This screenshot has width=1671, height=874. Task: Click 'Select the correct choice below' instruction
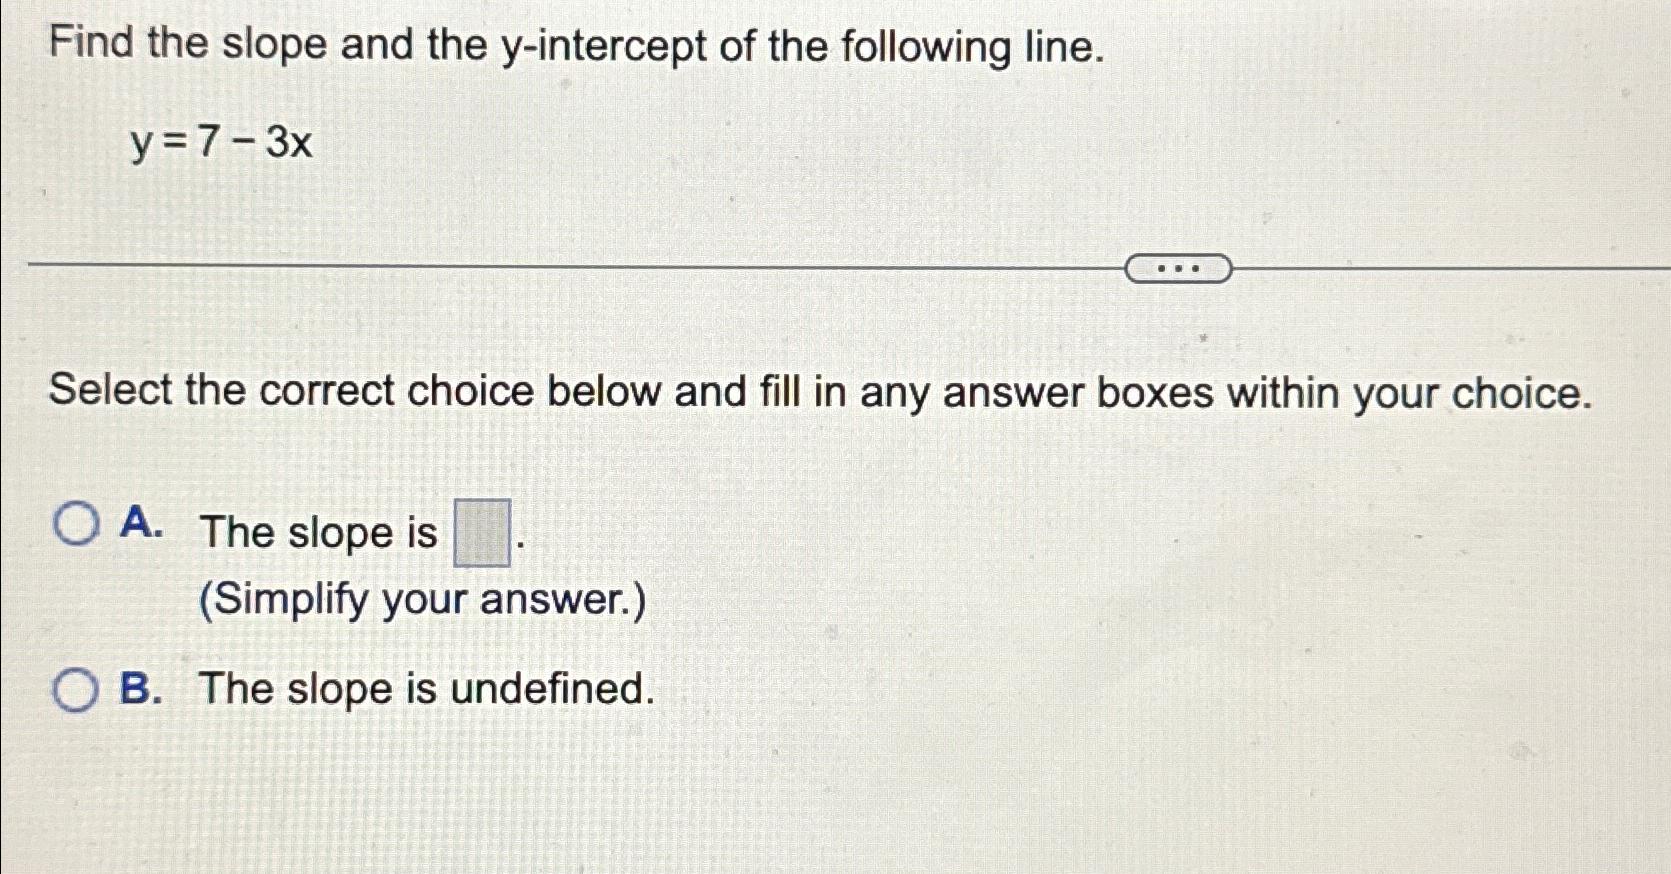click(820, 392)
